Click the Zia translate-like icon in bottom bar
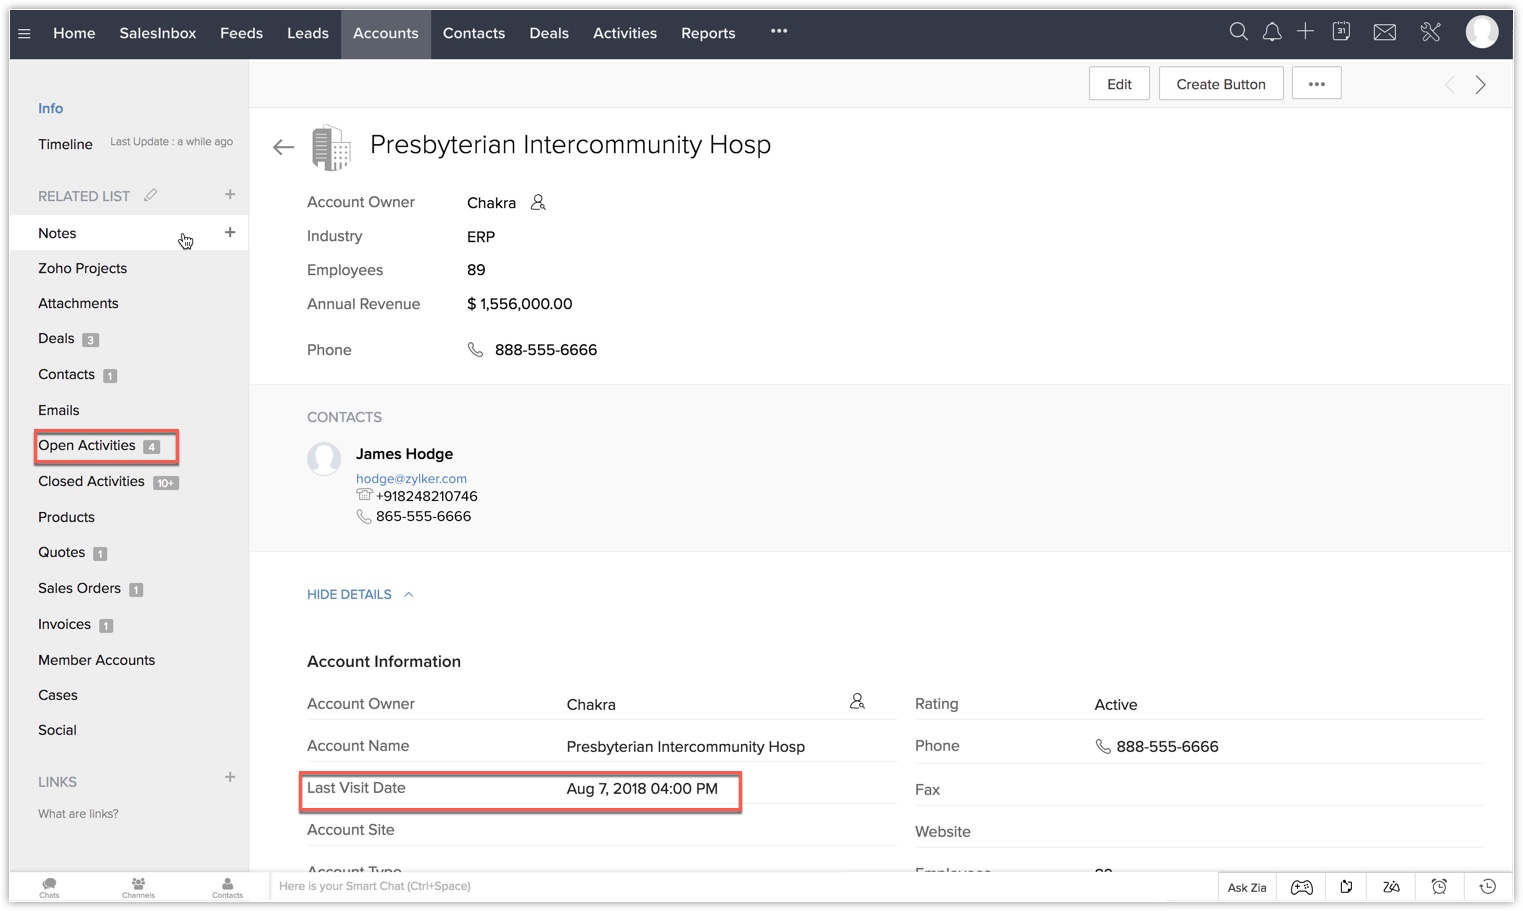This screenshot has width=1523, height=911. coord(1391,887)
